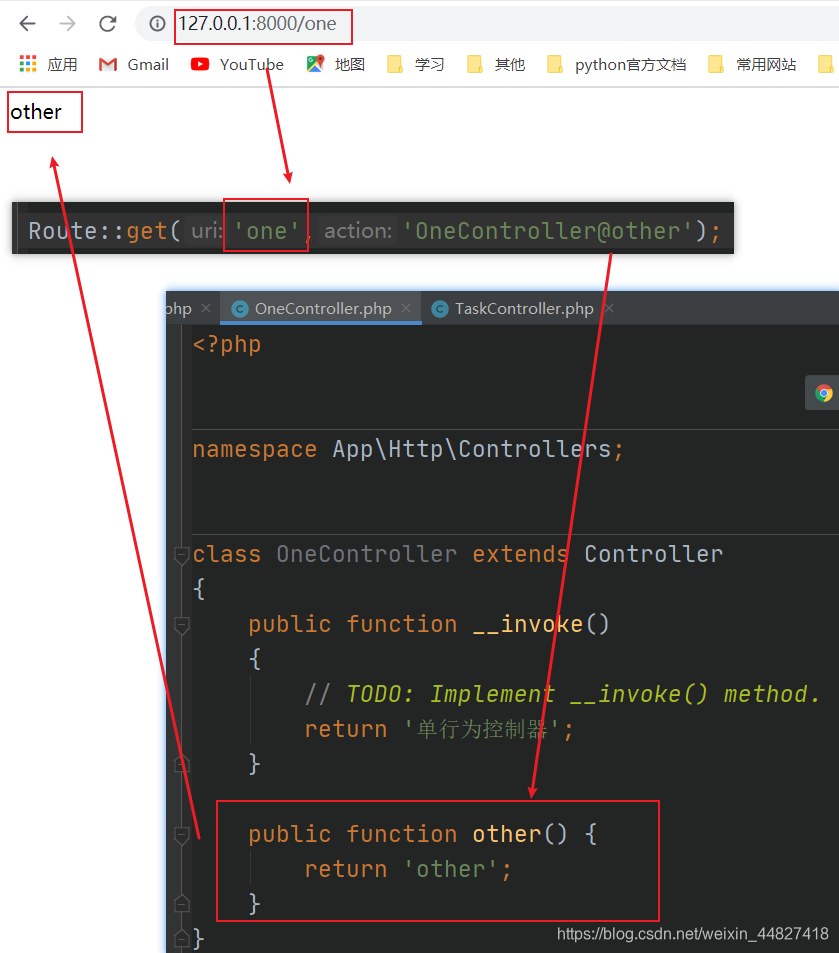
Task: Open the Apps grid icon in bookmarks bar
Action: pyautogui.click(x=28, y=64)
